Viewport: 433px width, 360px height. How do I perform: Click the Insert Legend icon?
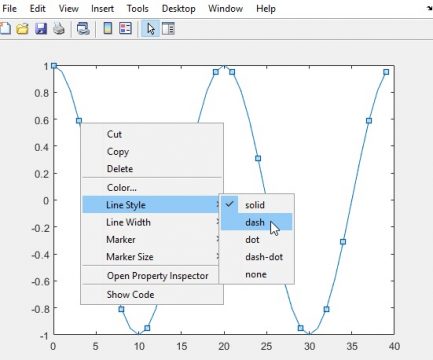[125, 28]
